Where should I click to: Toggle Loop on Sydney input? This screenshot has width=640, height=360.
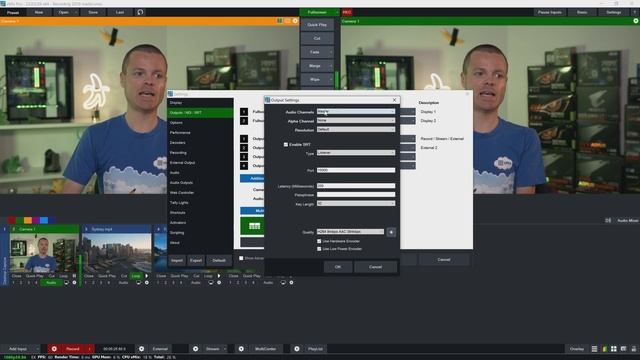[136, 276]
